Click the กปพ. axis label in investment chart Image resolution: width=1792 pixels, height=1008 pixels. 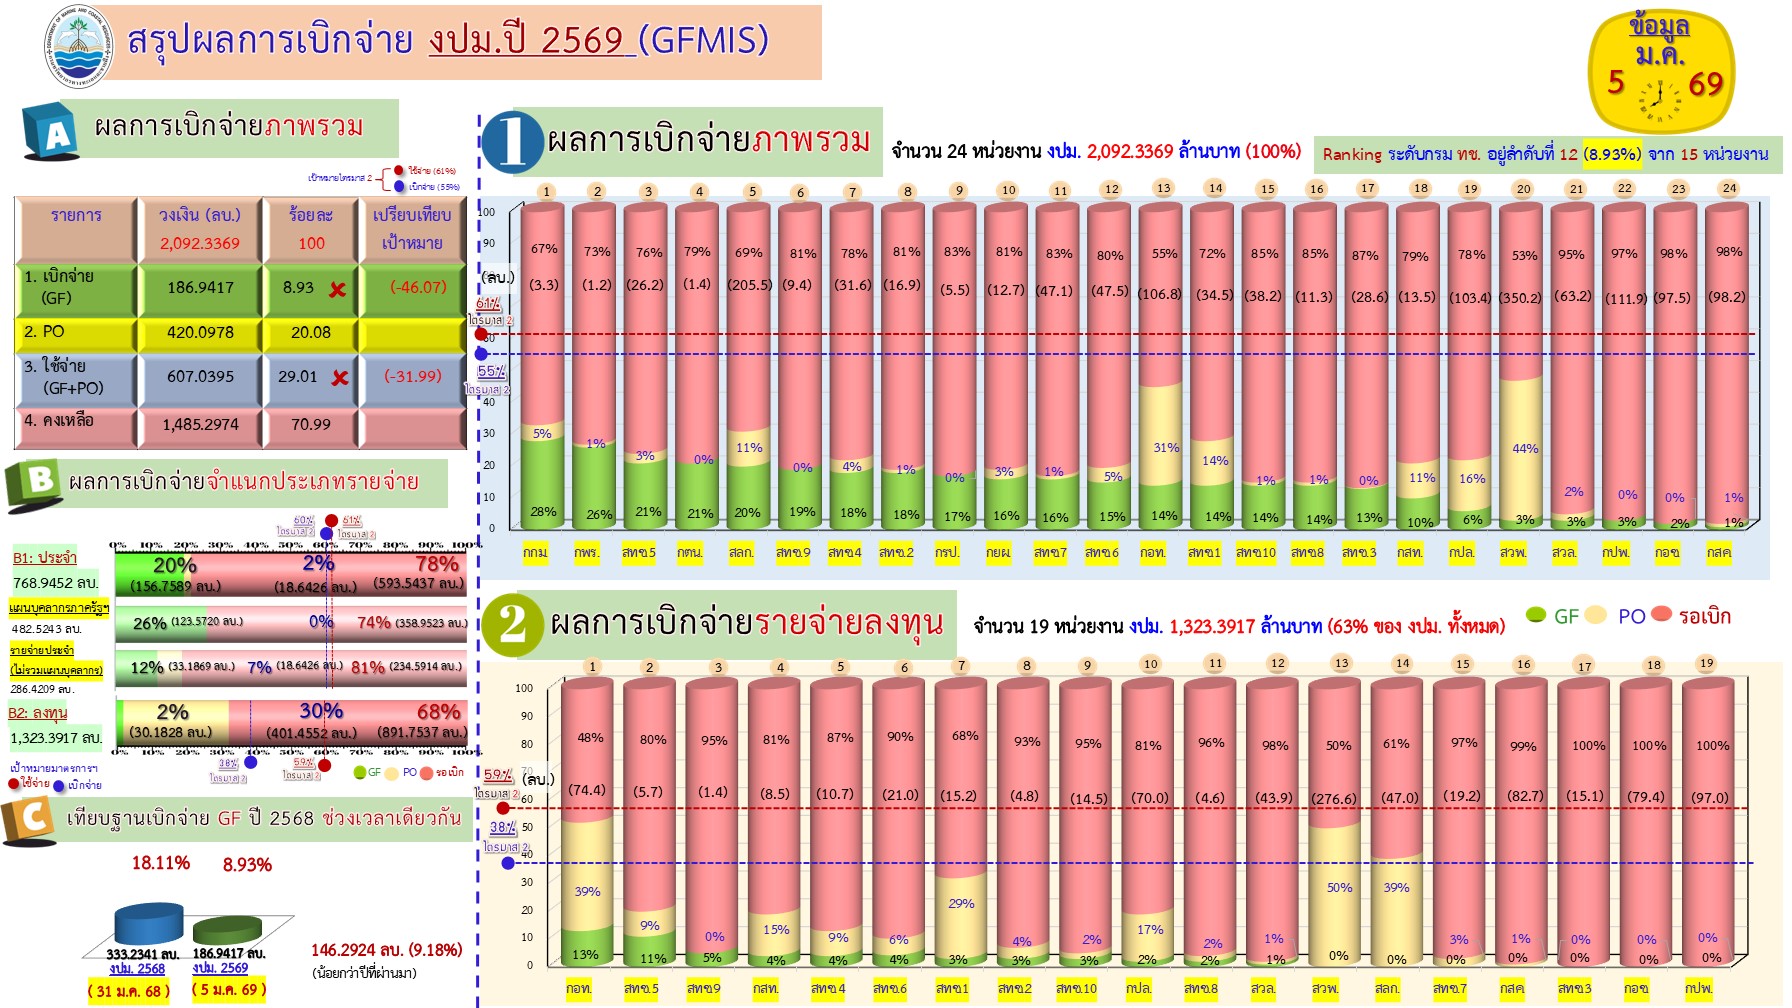(x=1699, y=988)
